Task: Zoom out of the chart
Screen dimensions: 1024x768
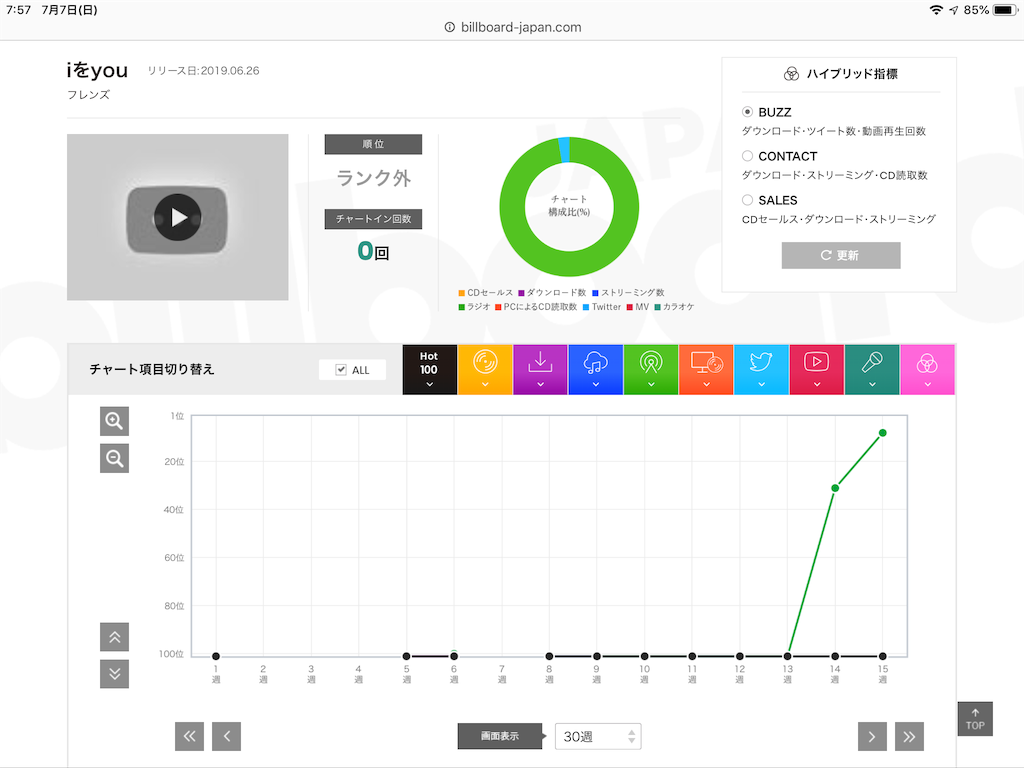Action: click(114, 458)
